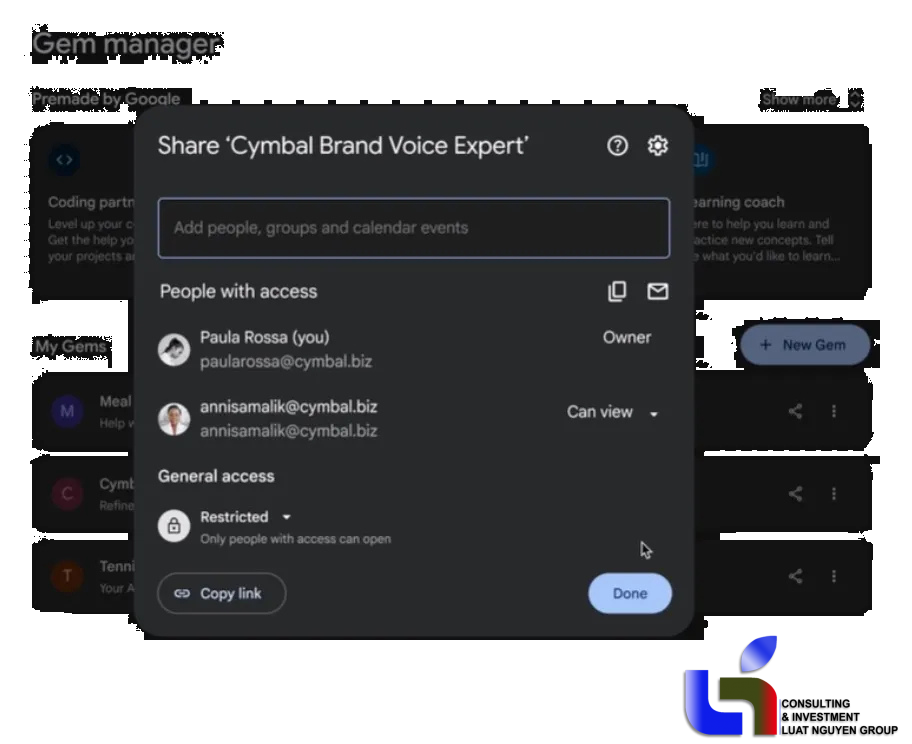Click the lock icon under General access
Screen dimensions: 912x744
(174, 526)
